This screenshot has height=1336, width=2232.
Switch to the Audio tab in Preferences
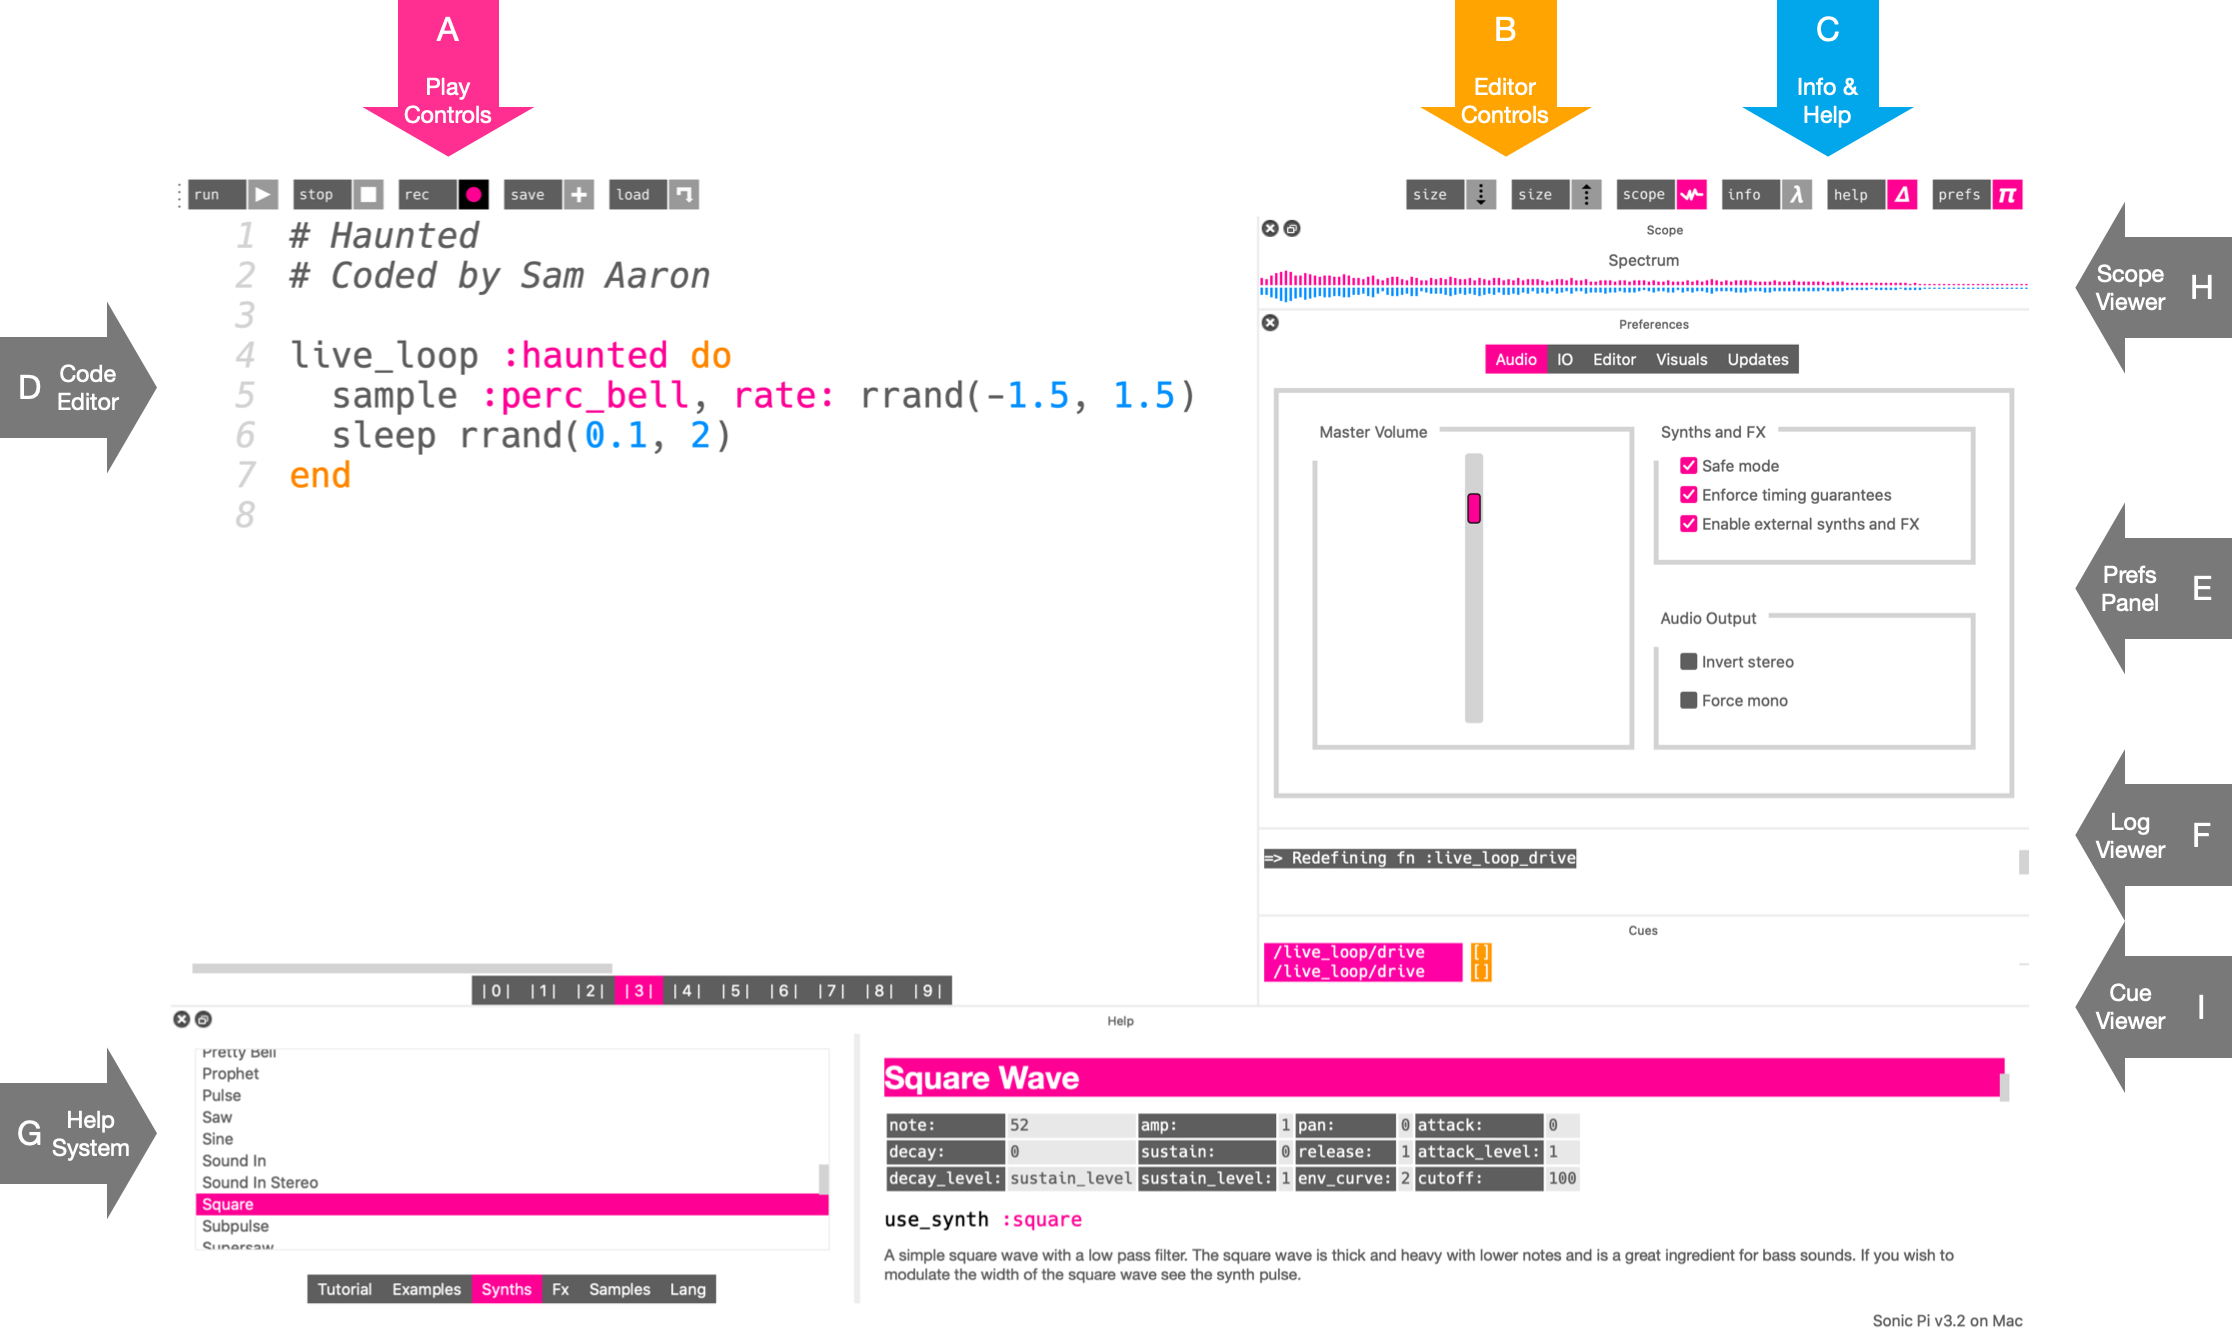click(1510, 358)
